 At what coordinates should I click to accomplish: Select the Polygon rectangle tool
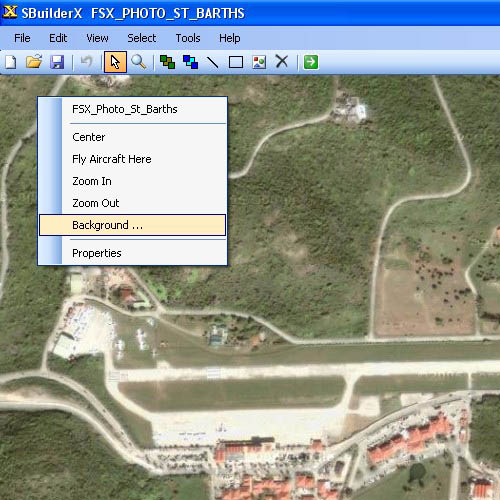(236, 62)
